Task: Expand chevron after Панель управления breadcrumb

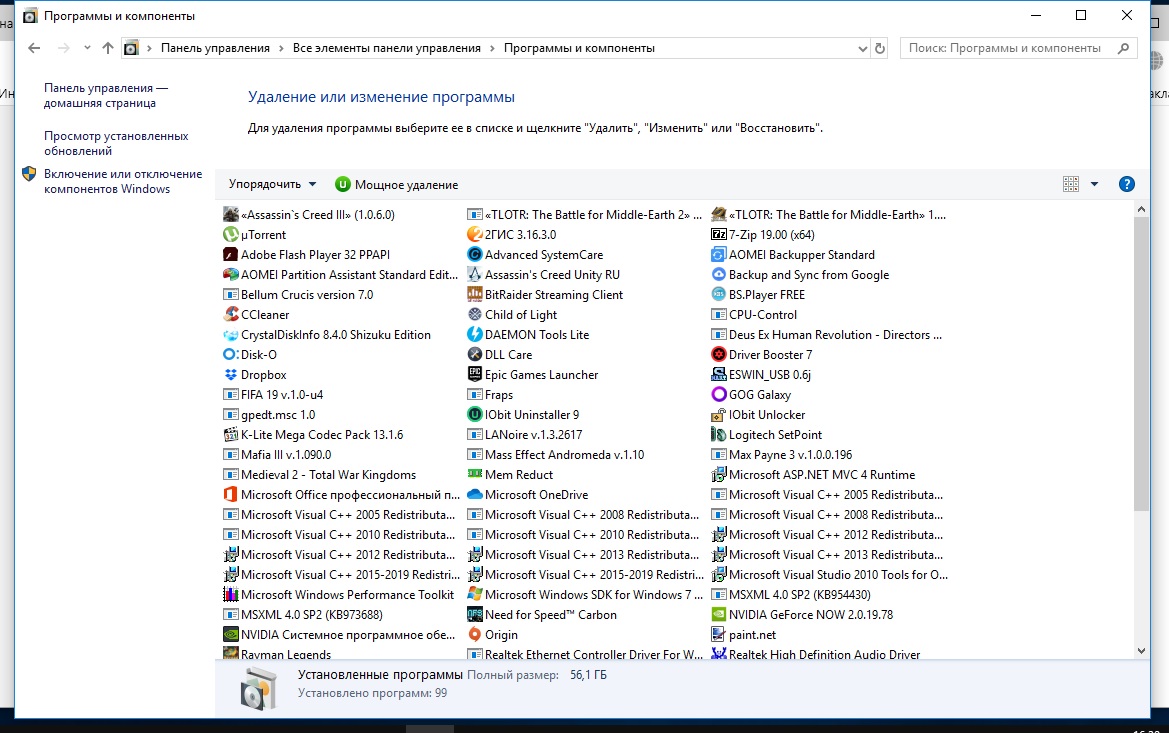Action: click(281, 48)
